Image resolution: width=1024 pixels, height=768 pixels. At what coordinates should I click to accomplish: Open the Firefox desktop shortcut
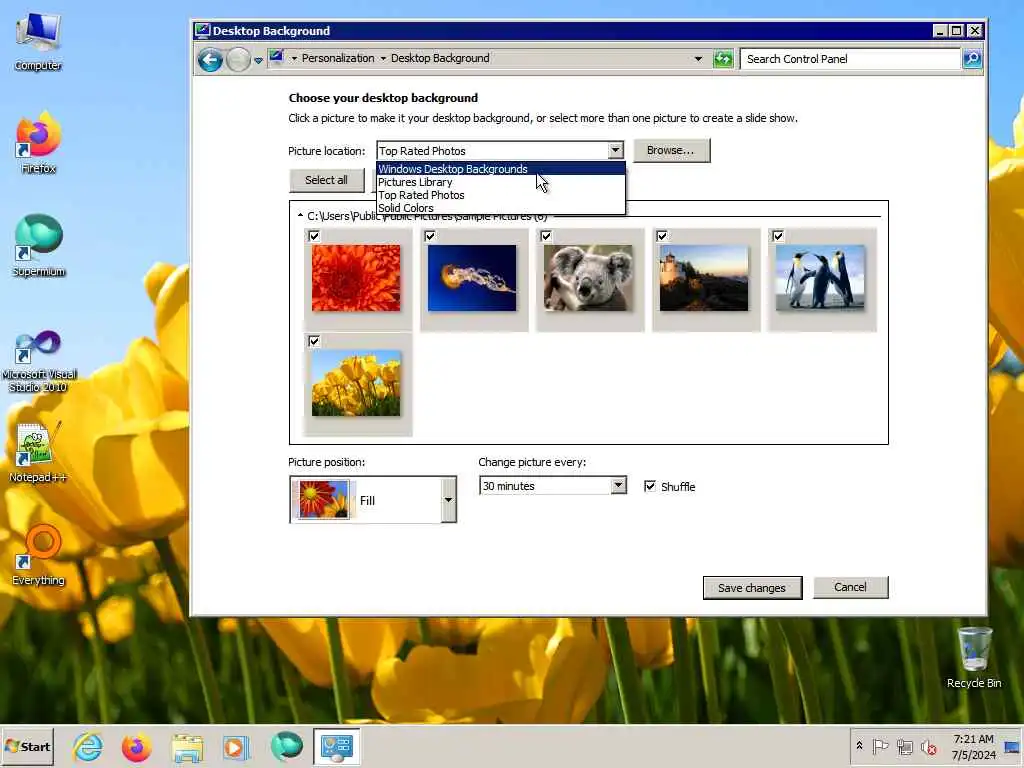[38, 144]
